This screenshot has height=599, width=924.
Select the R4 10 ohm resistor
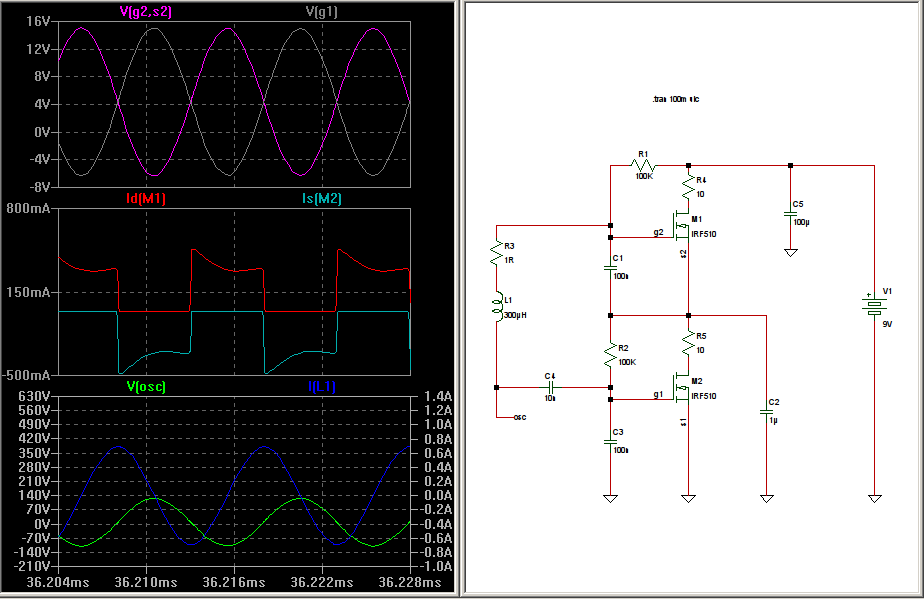tap(688, 187)
